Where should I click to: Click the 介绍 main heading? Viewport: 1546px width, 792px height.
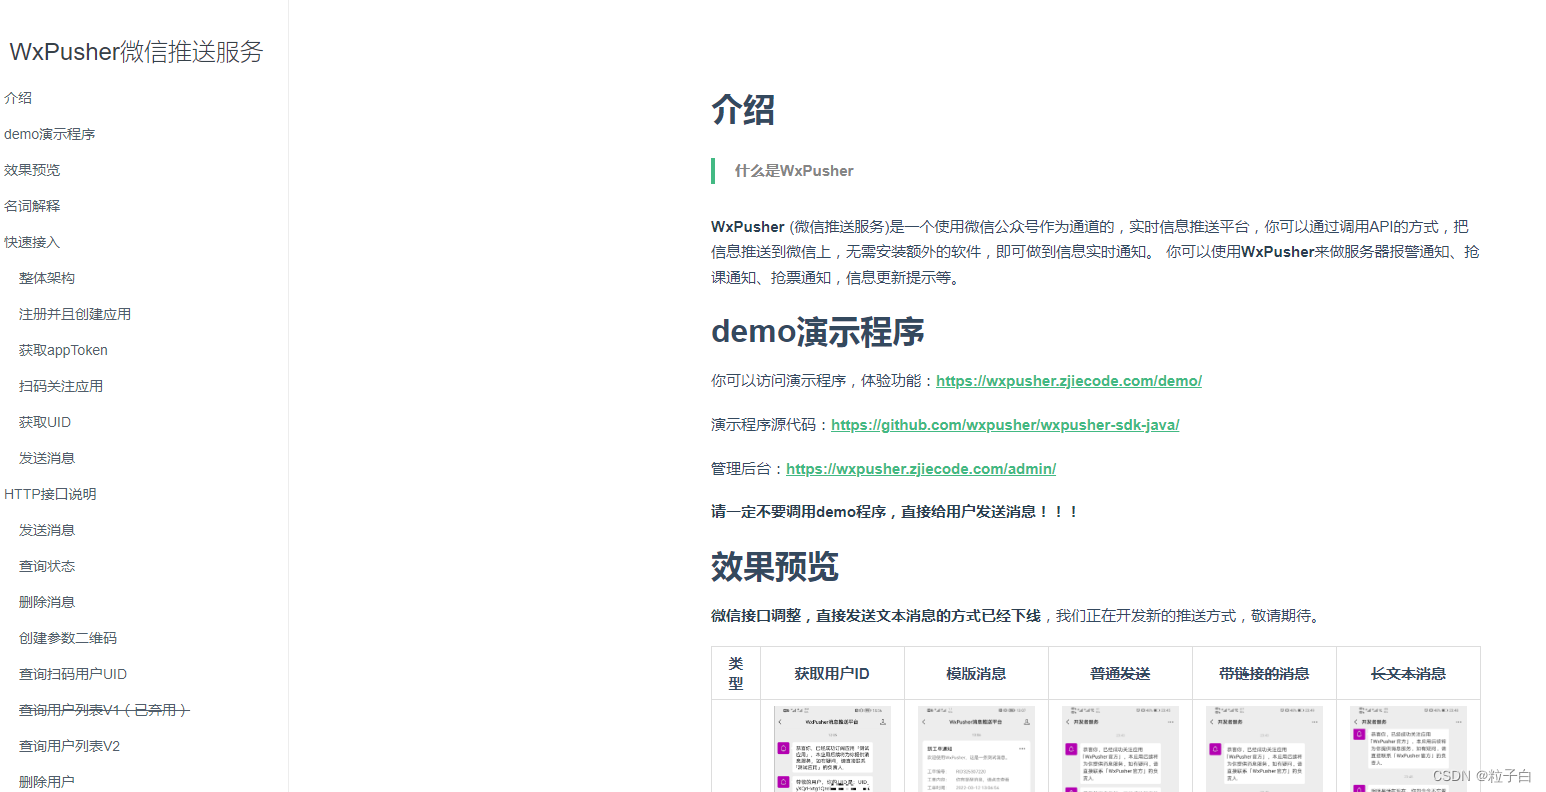tap(743, 109)
